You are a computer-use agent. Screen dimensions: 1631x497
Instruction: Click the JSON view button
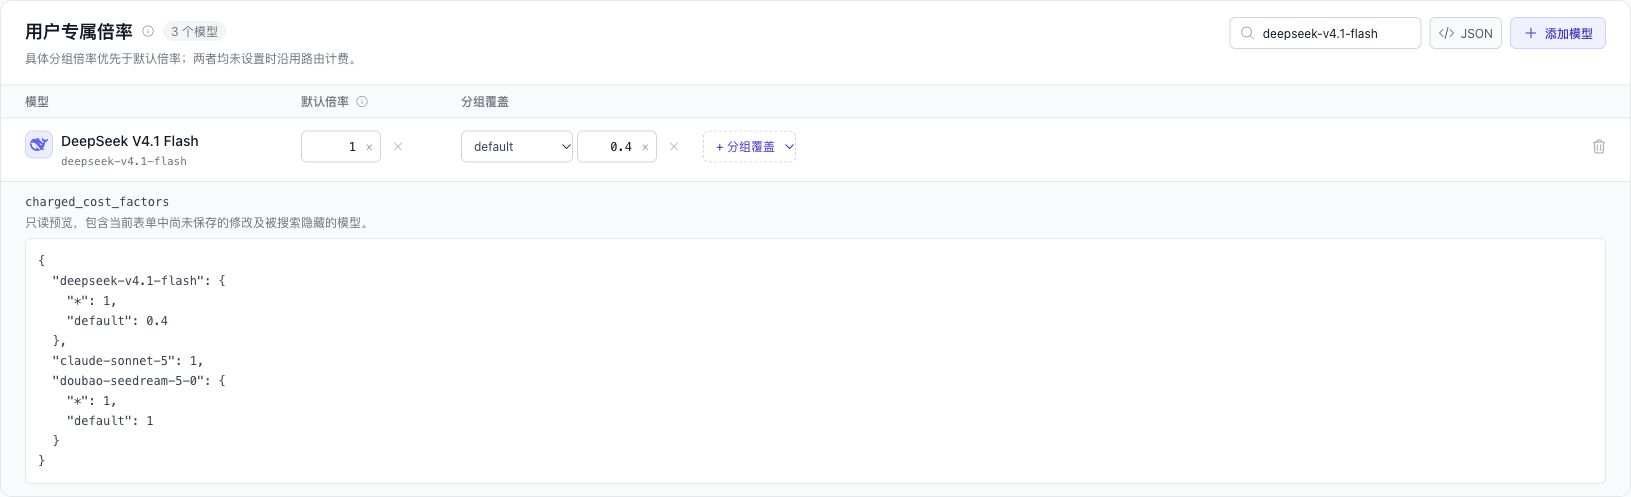pos(1466,33)
